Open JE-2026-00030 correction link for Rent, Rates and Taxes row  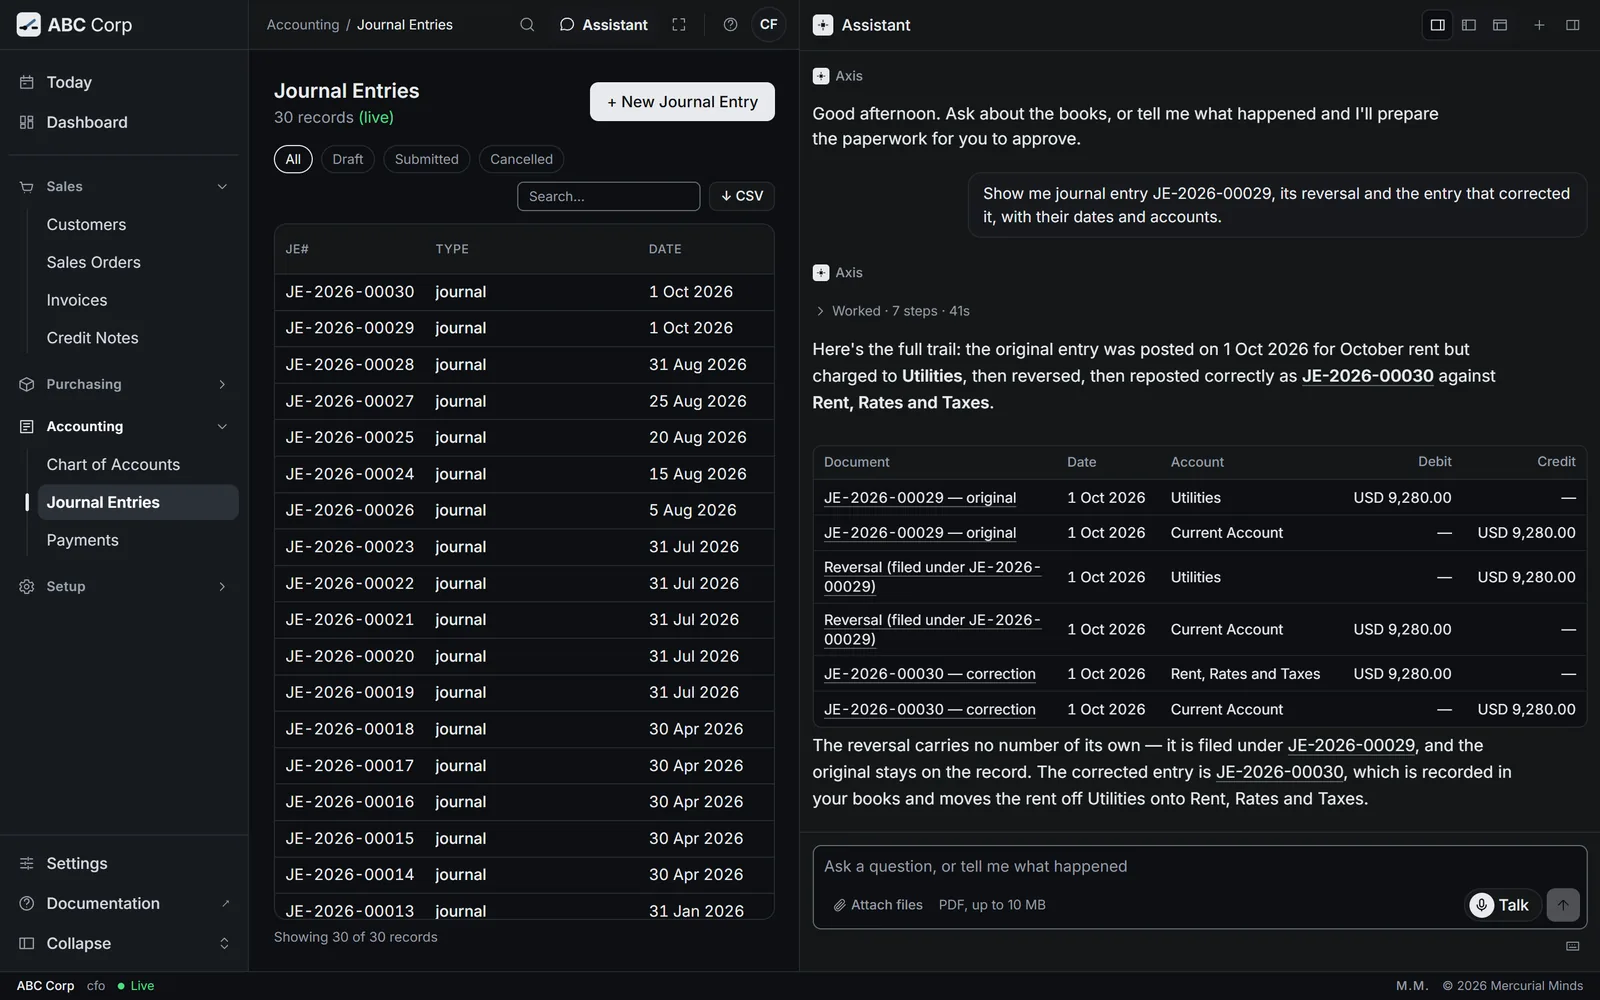point(929,674)
